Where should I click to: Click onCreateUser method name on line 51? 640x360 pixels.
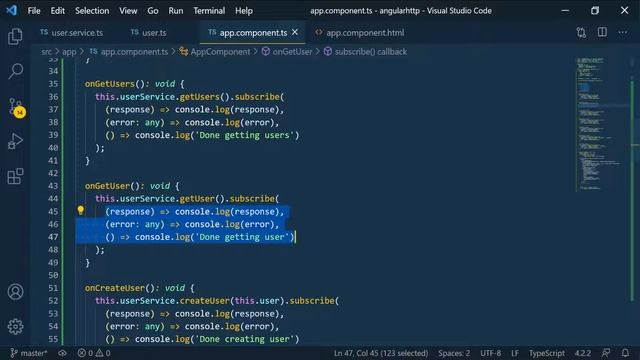(x=115, y=288)
